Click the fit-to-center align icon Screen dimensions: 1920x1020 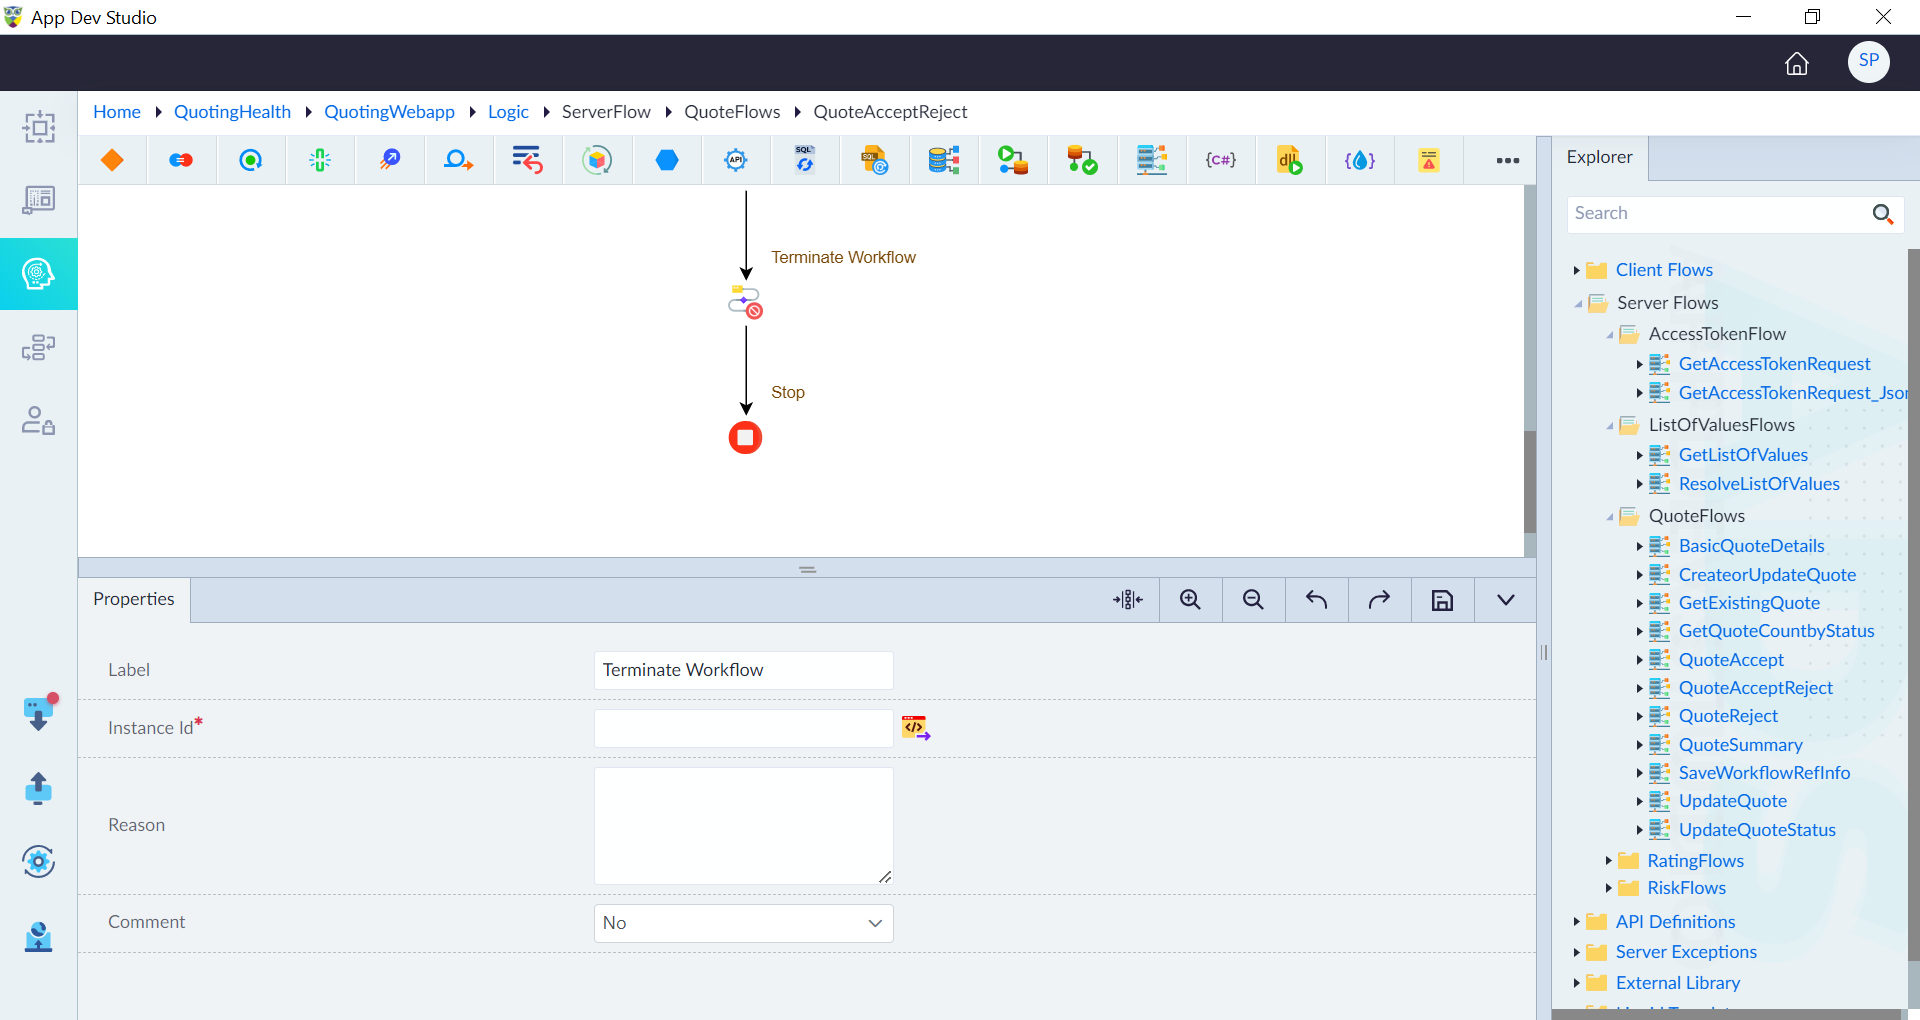coord(1127,600)
